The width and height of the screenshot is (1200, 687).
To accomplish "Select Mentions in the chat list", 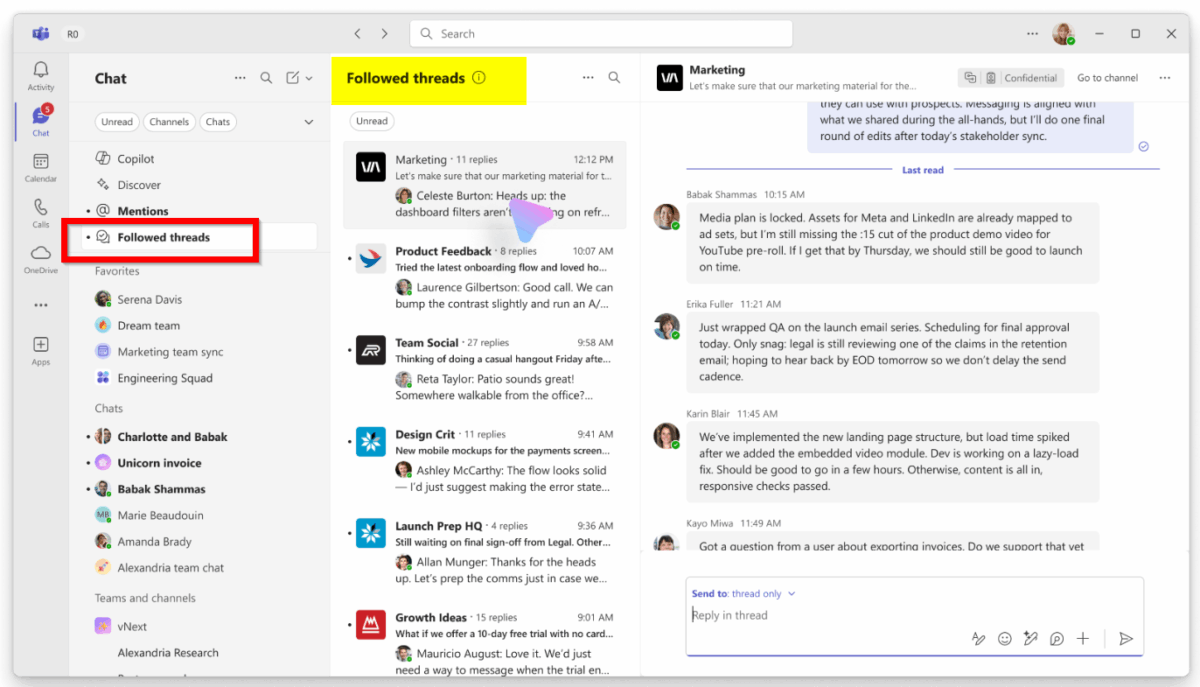I will [x=143, y=211].
